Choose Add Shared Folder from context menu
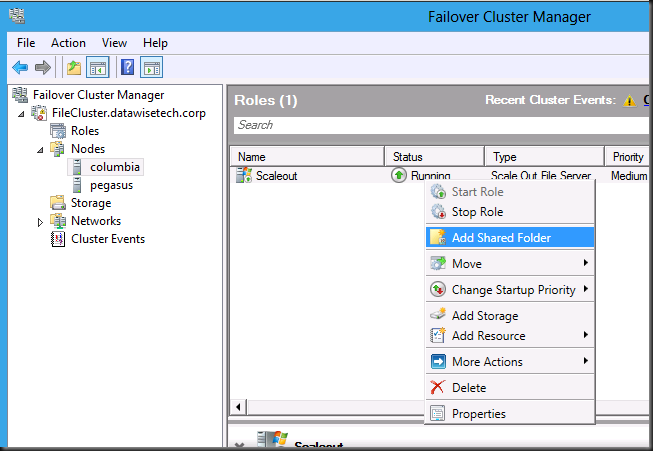Viewport: 653px width, 451px height. click(x=510, y=237)
